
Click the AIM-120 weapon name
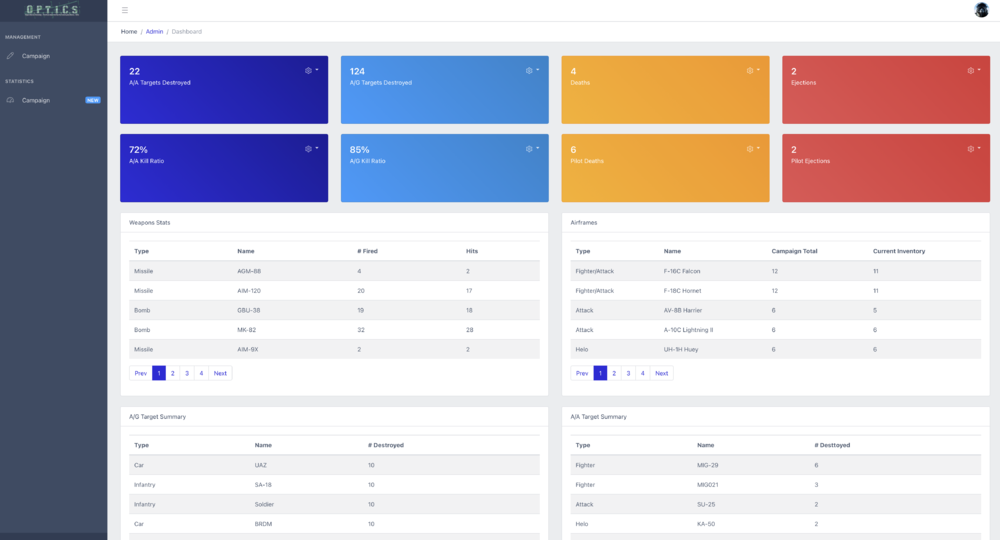point(249,291)
